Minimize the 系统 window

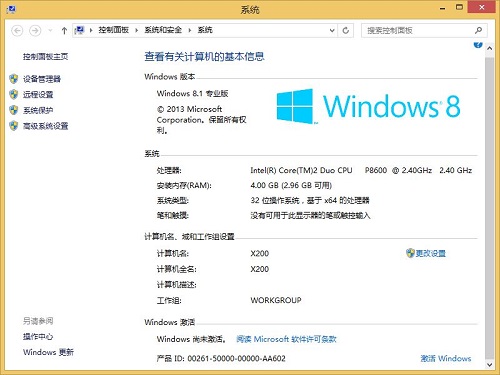pyautogui.click(x=443, y=8)
